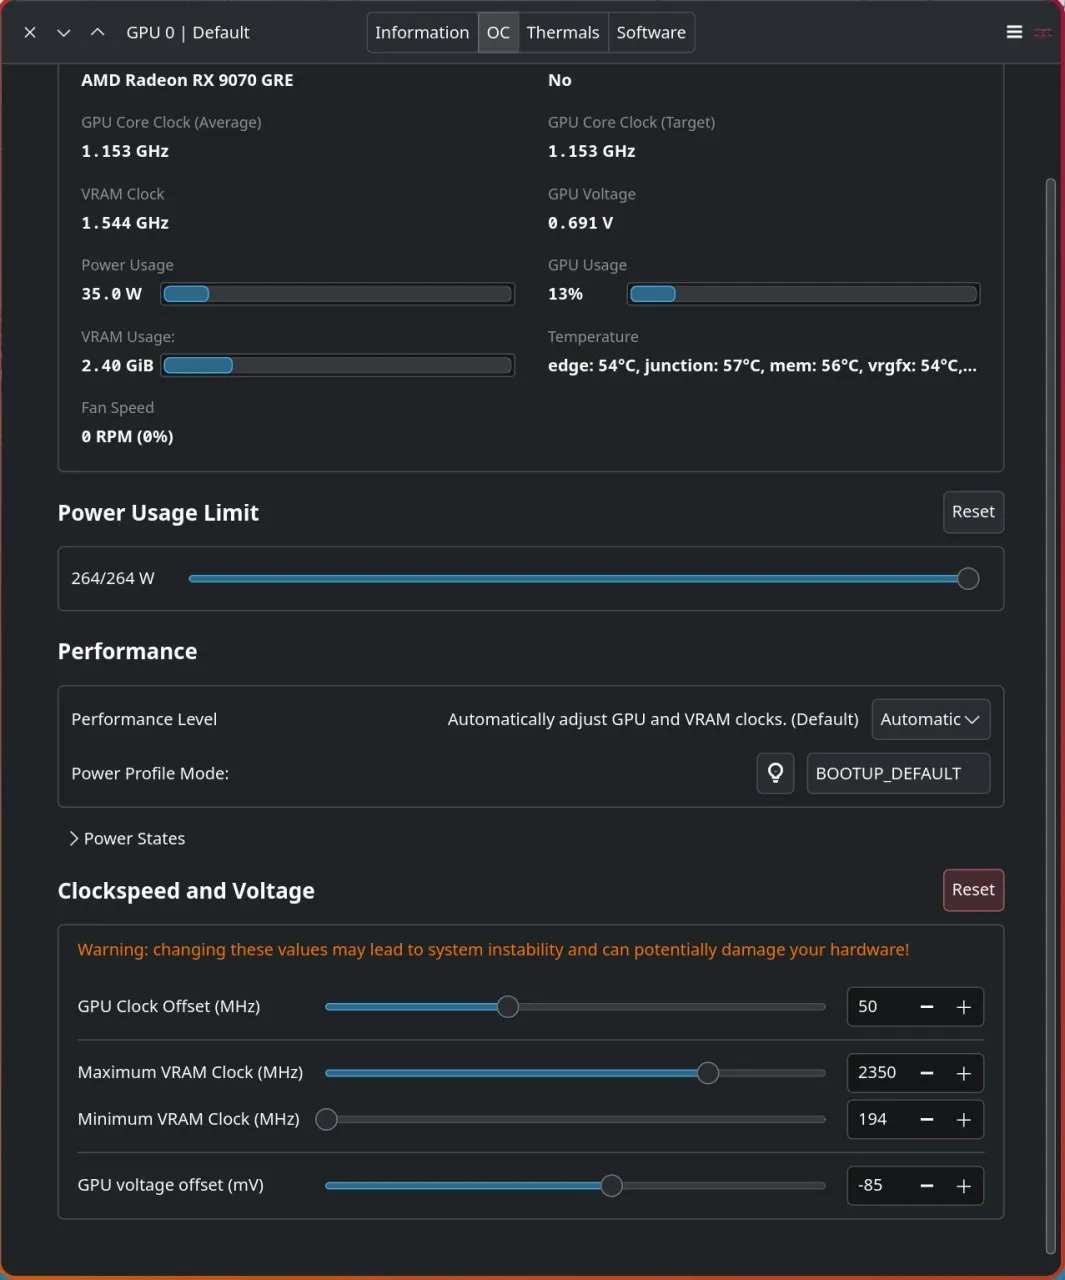Reset Clockspeed and Voltage settings

pos(973,890)
